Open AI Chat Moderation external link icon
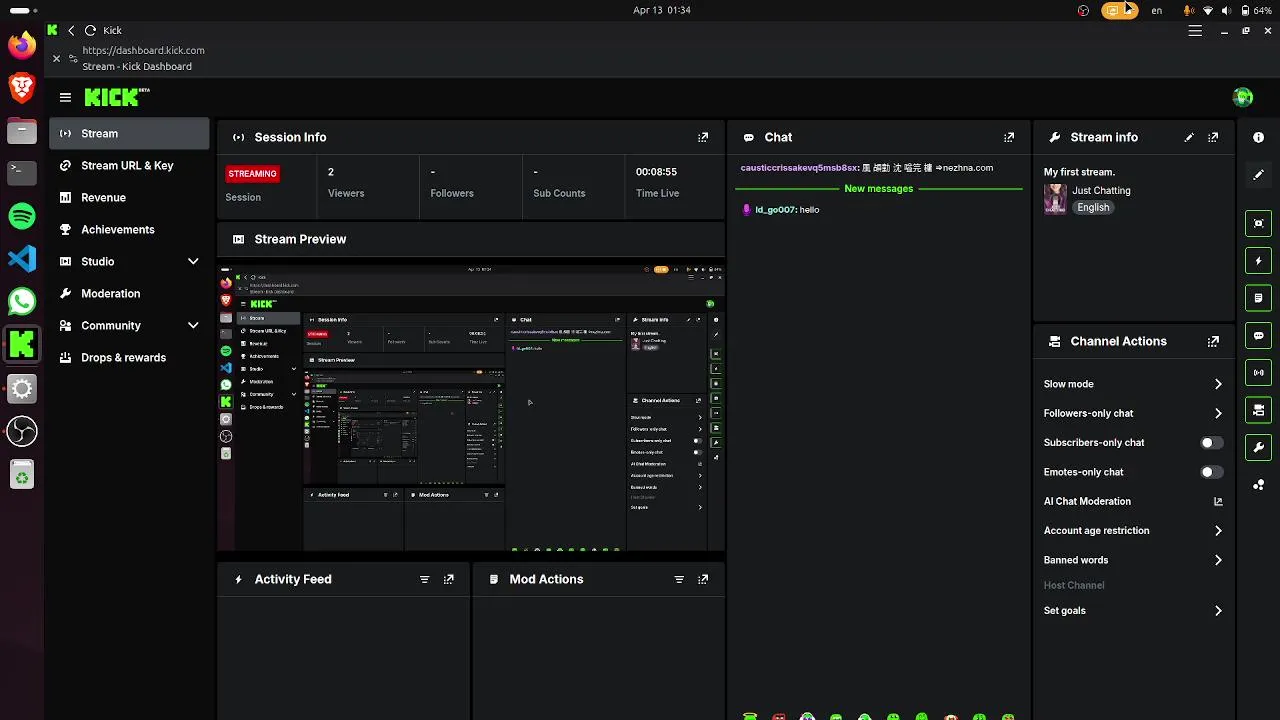1280x720 pixels. [1218, 501]
